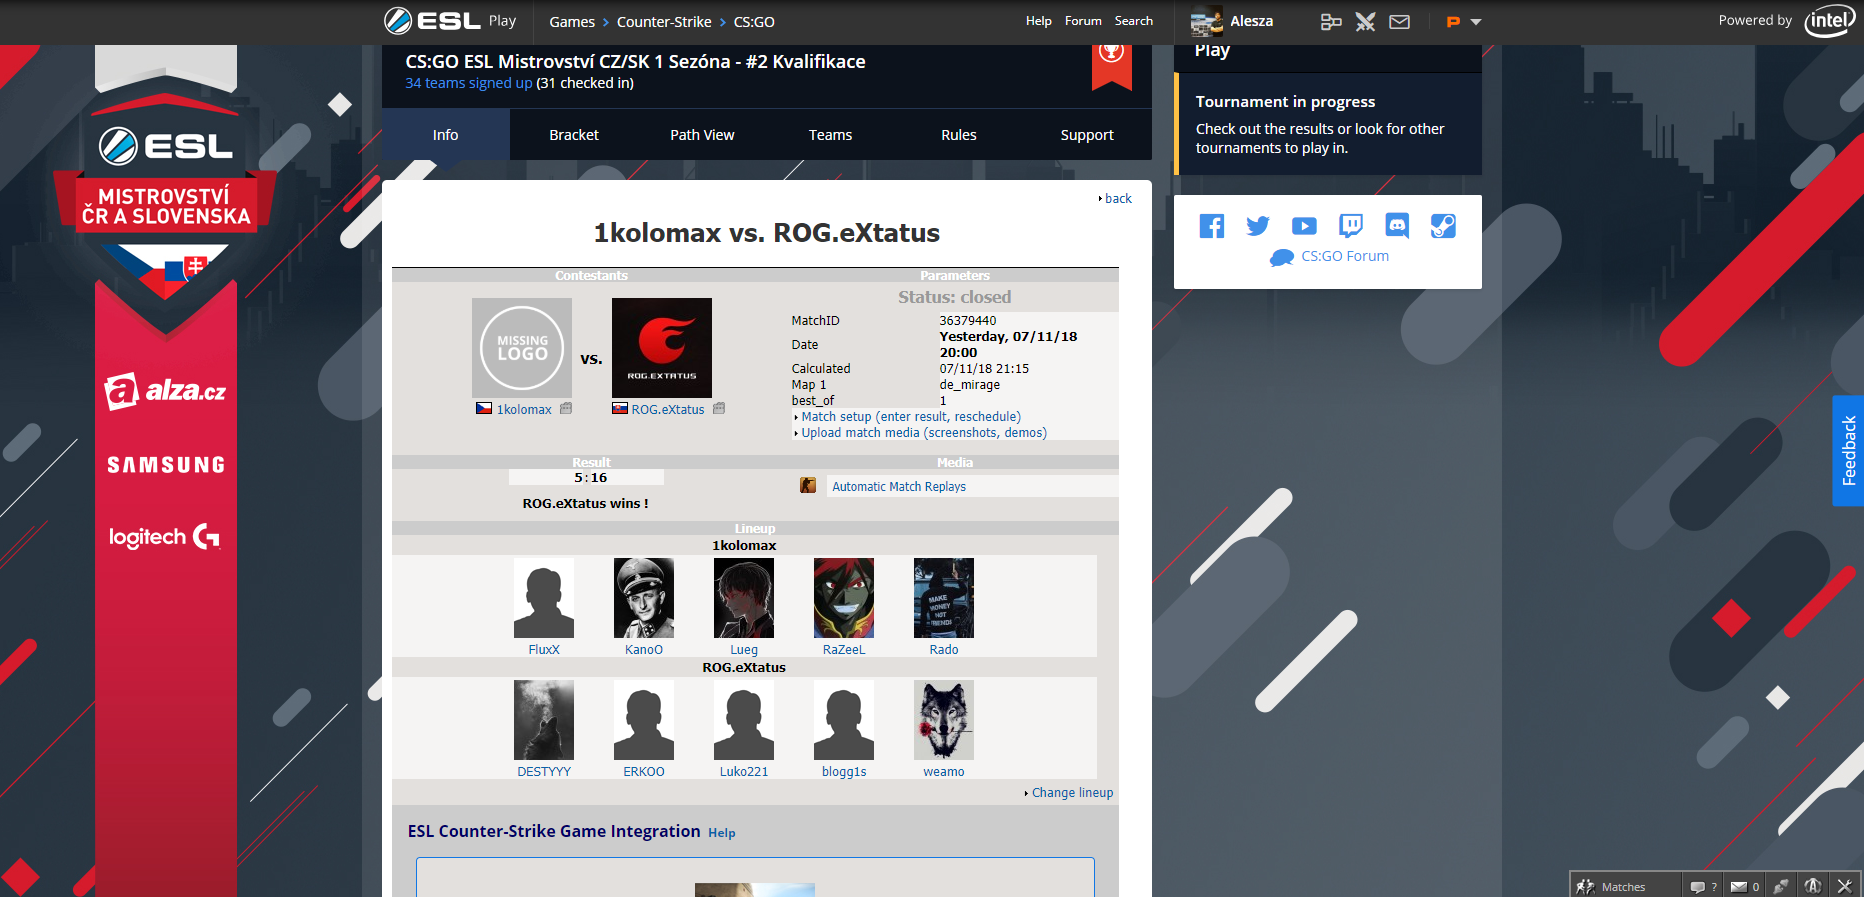This screenshot has height=897, width=1864.
Task: Open the 1kolomax team link
Action: [524, 410]
